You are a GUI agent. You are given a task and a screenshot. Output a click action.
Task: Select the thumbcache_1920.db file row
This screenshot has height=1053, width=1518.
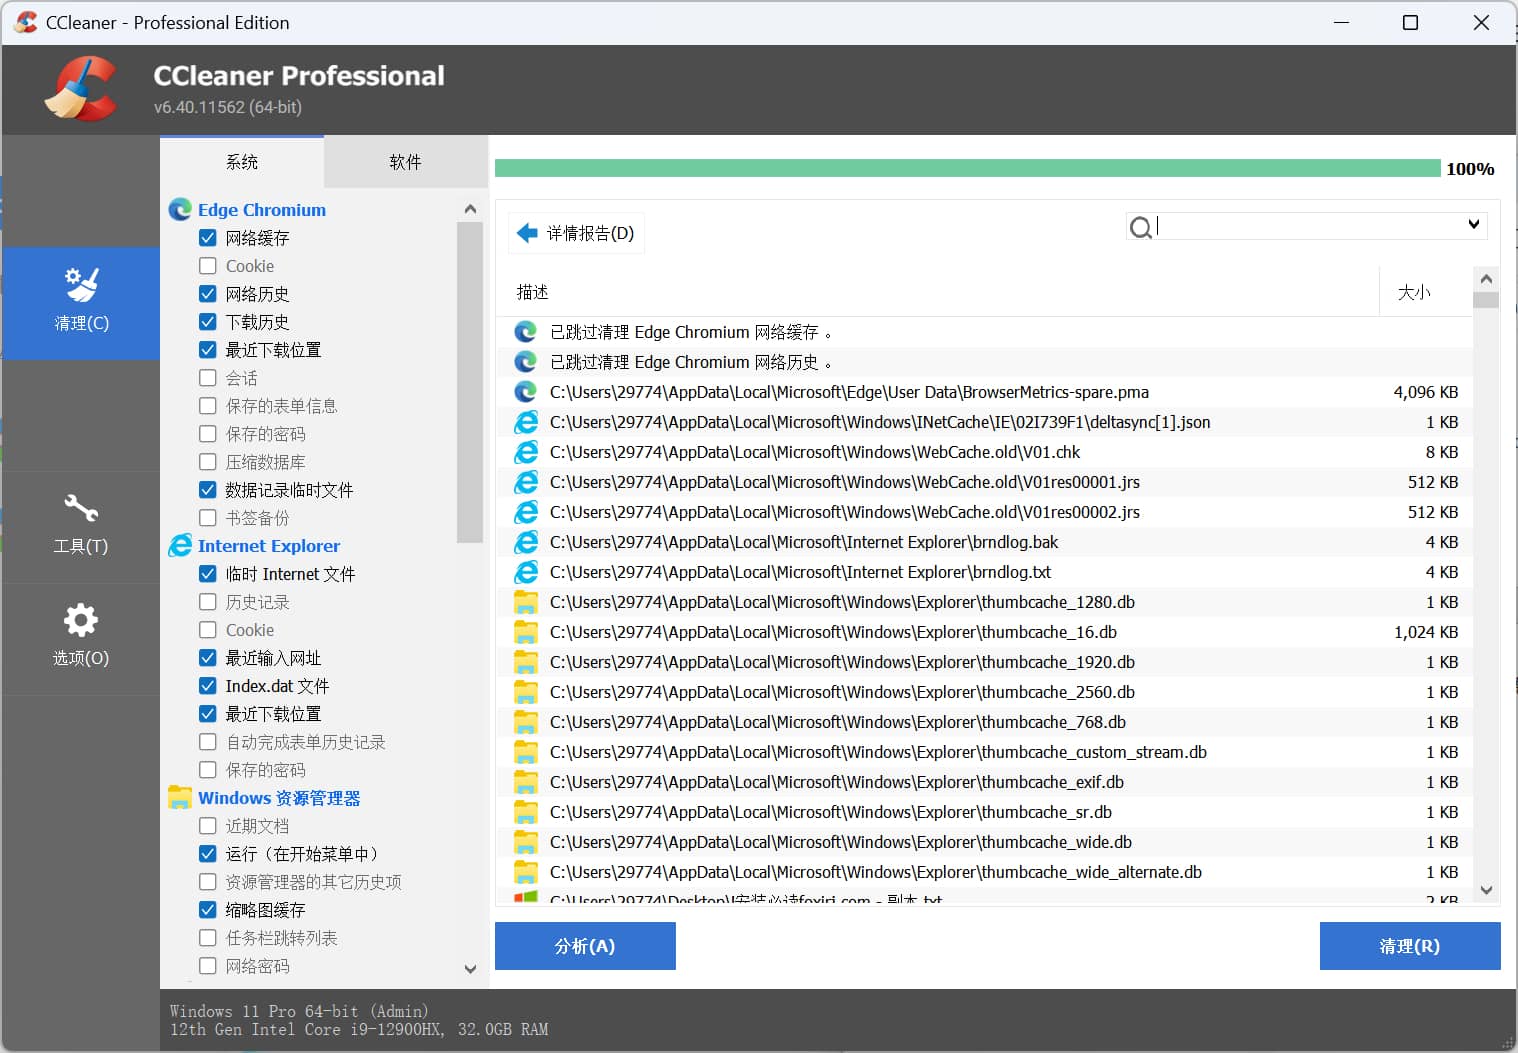(985, 662)
